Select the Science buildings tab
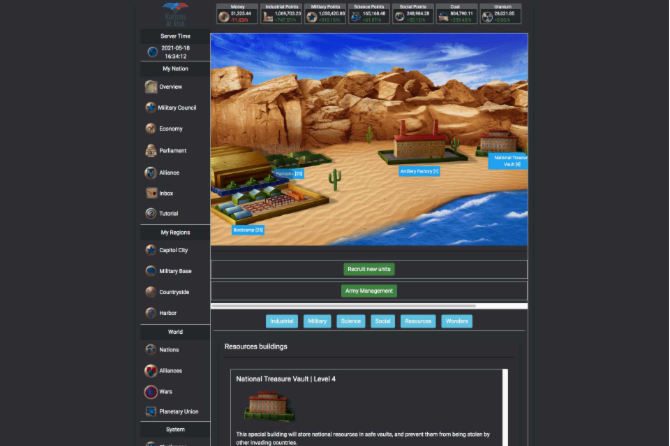 point(350,321)
